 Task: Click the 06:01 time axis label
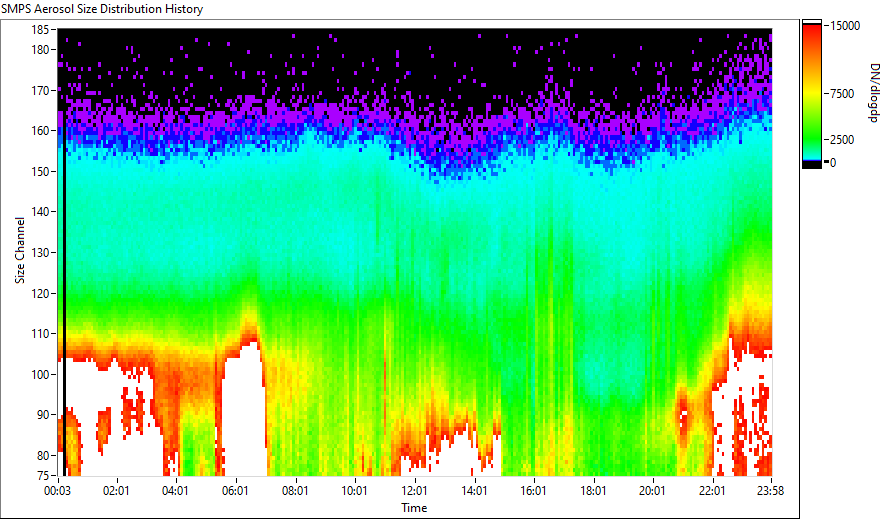tap(235, 491)
